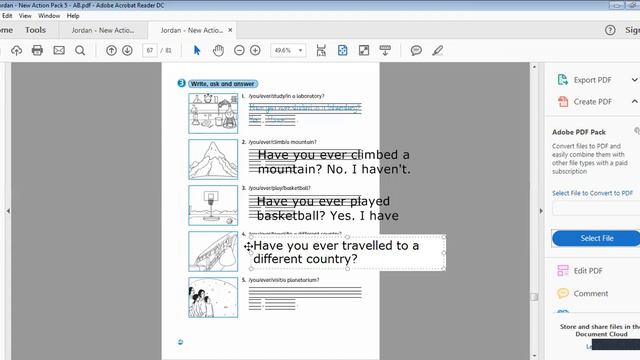
Task: Click the Create PDF label
Action: [593, 102]
